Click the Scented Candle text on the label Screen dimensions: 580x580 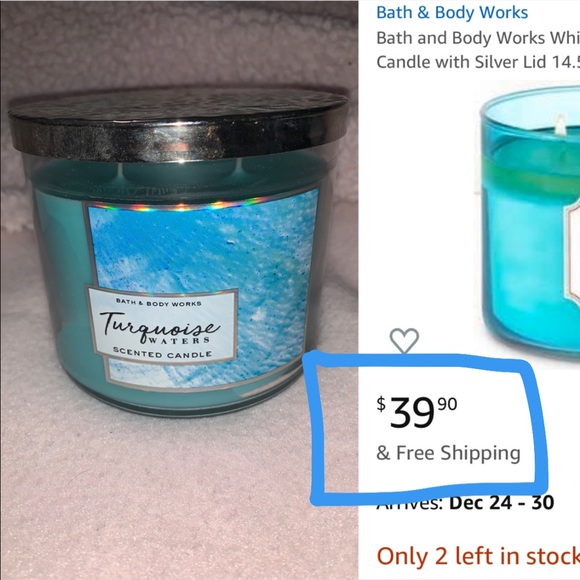pos(162,353)
